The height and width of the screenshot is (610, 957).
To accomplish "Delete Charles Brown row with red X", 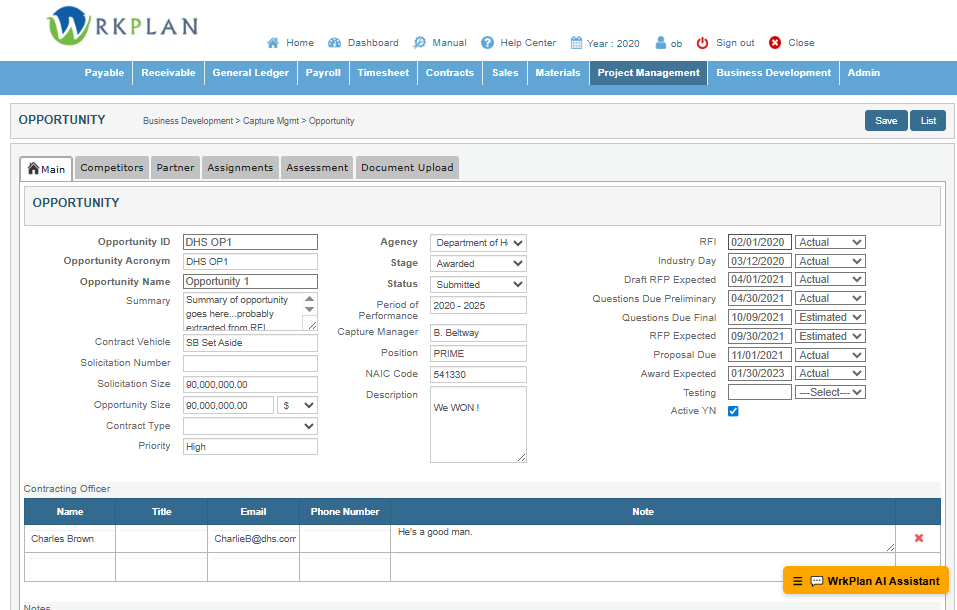I will tap(918, 538).
